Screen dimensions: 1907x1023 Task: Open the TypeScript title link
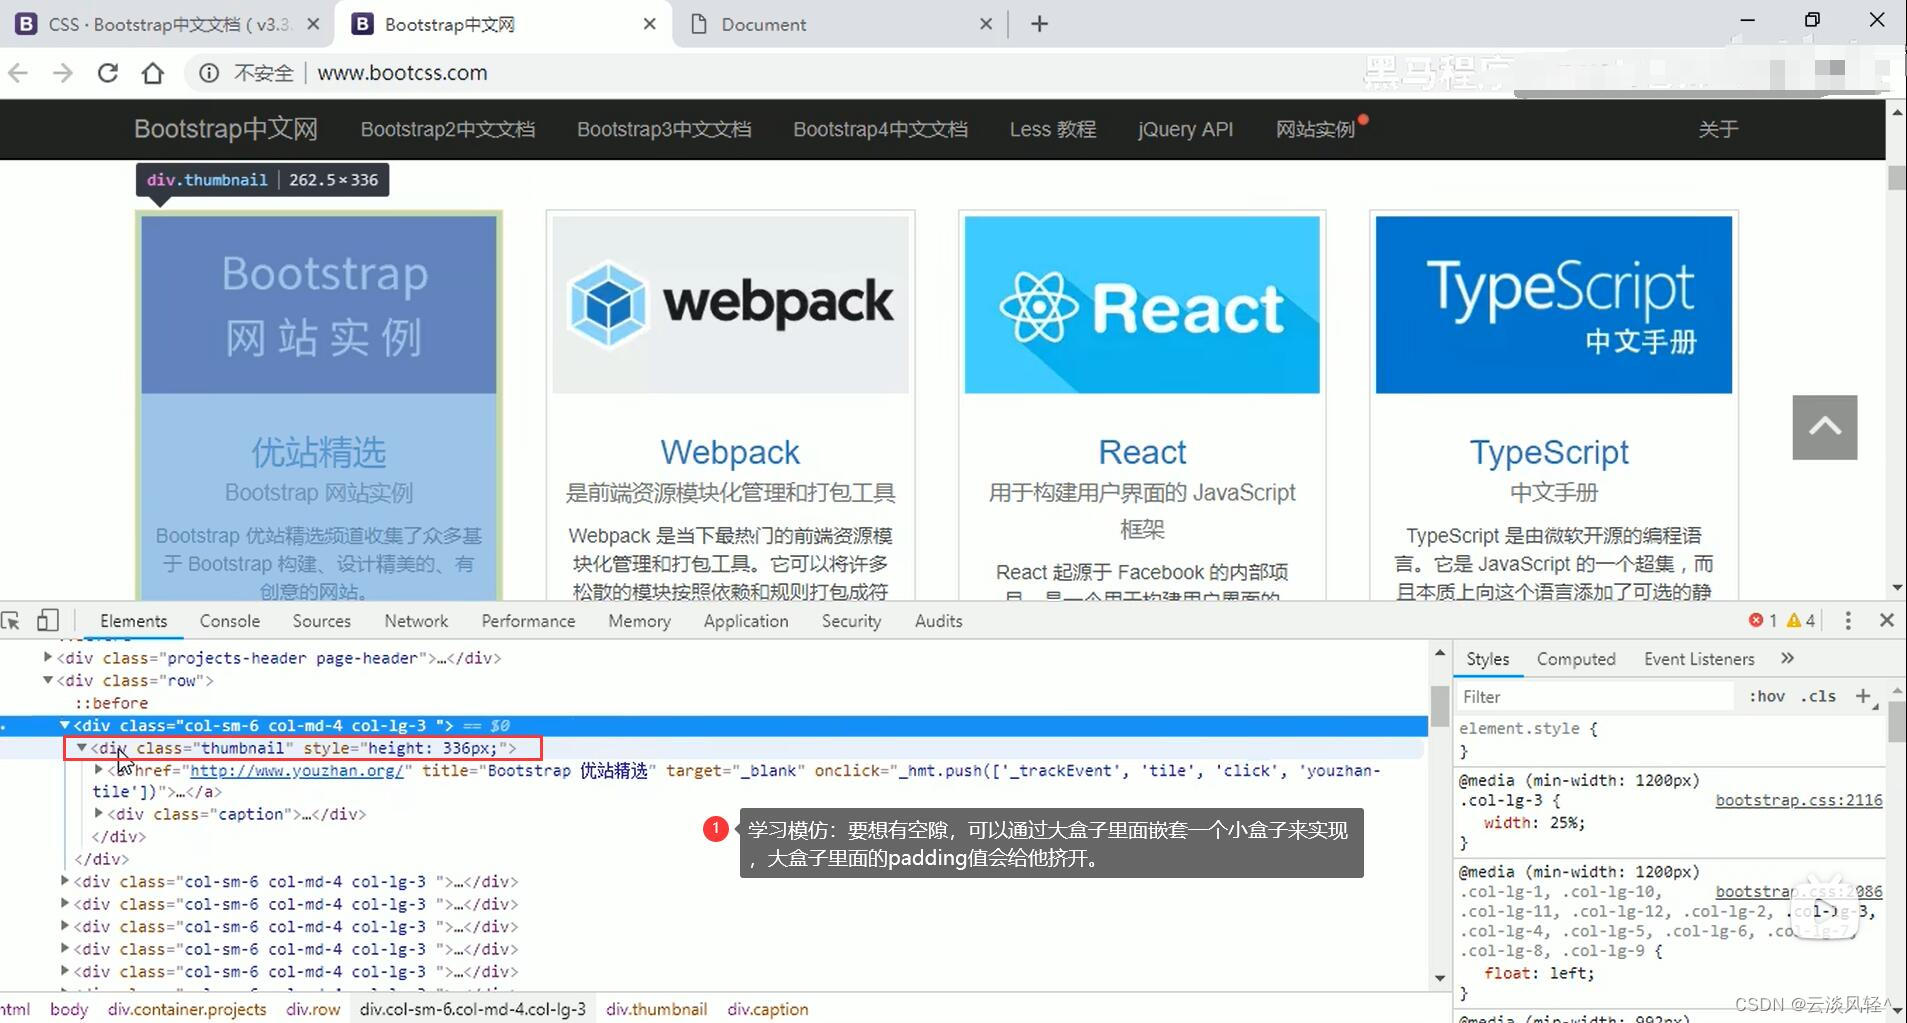(x=1549, y=452)
